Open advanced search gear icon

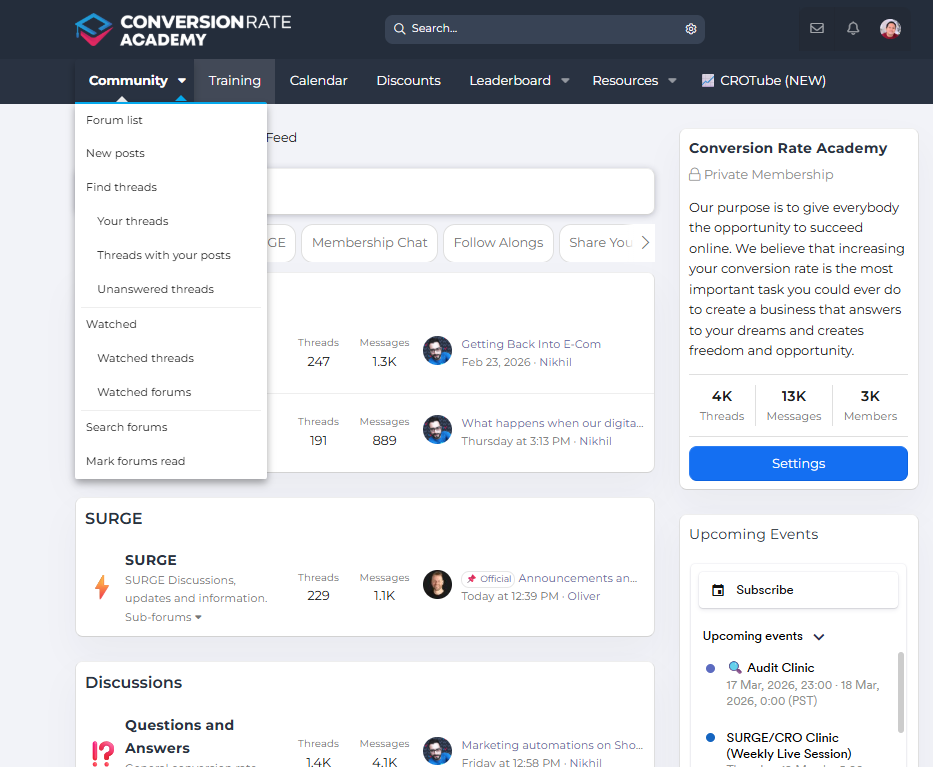point(690,29)
